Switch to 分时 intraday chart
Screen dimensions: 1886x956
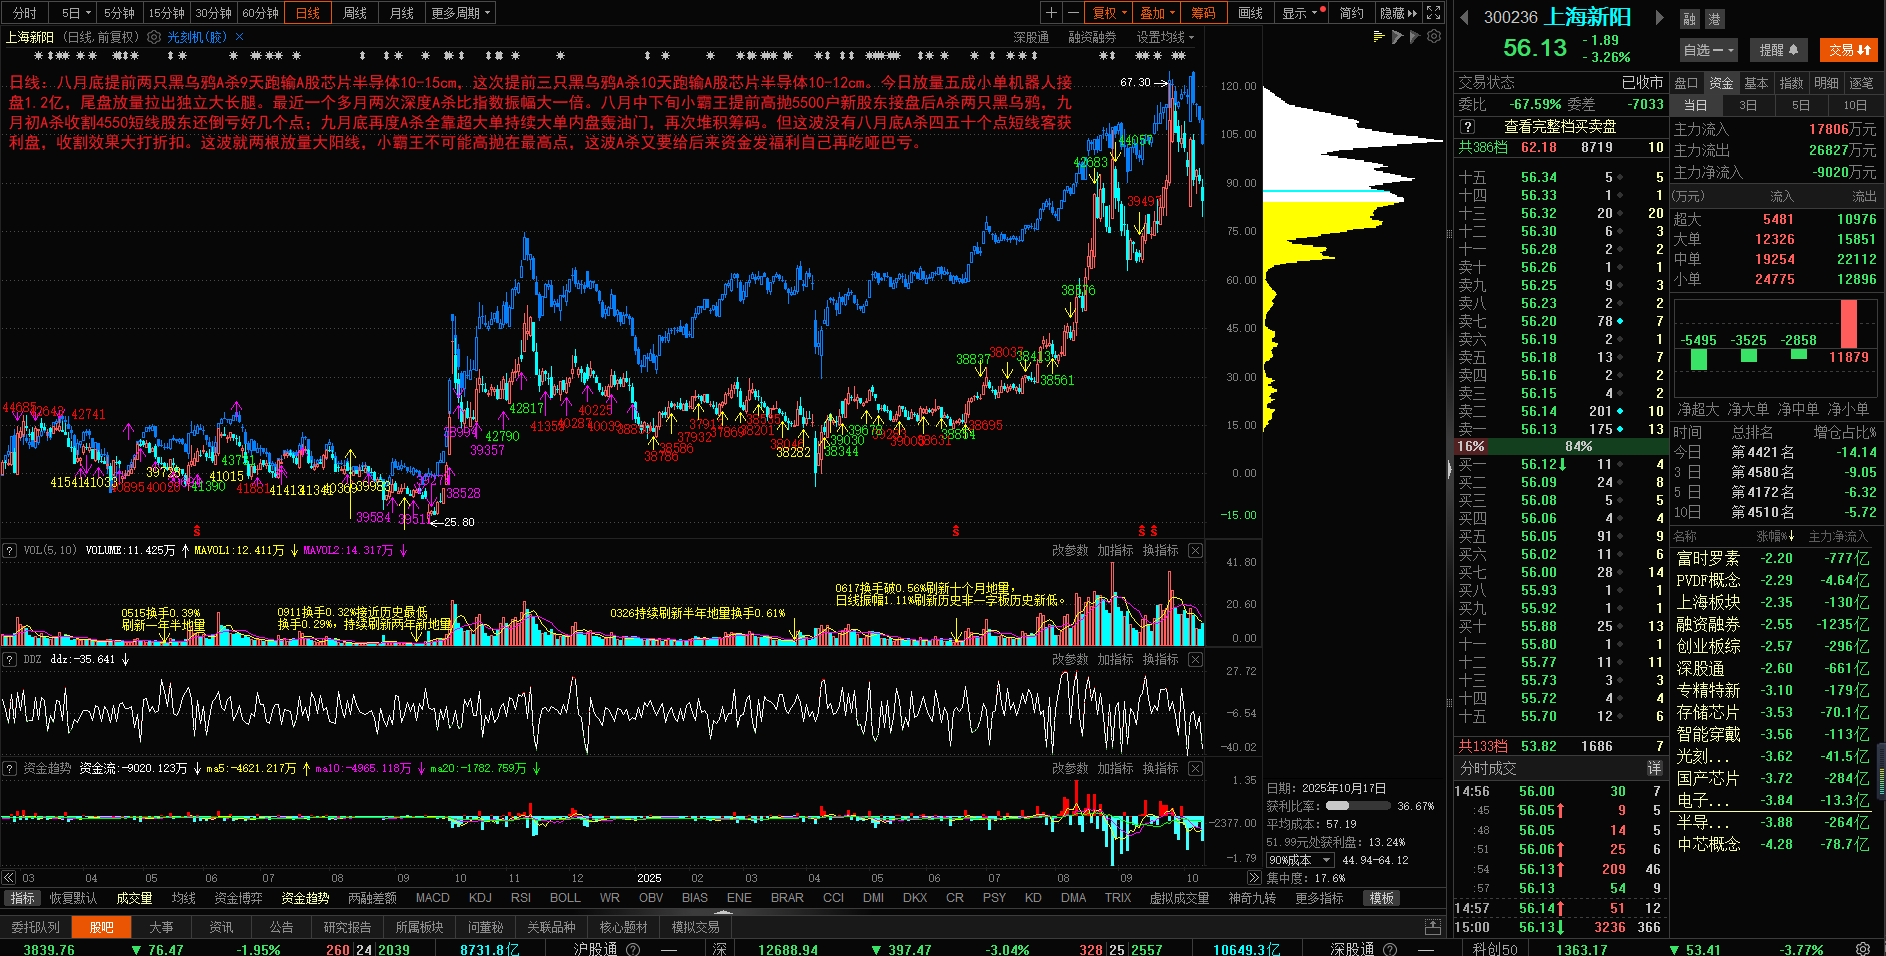[x=24, y=13]
